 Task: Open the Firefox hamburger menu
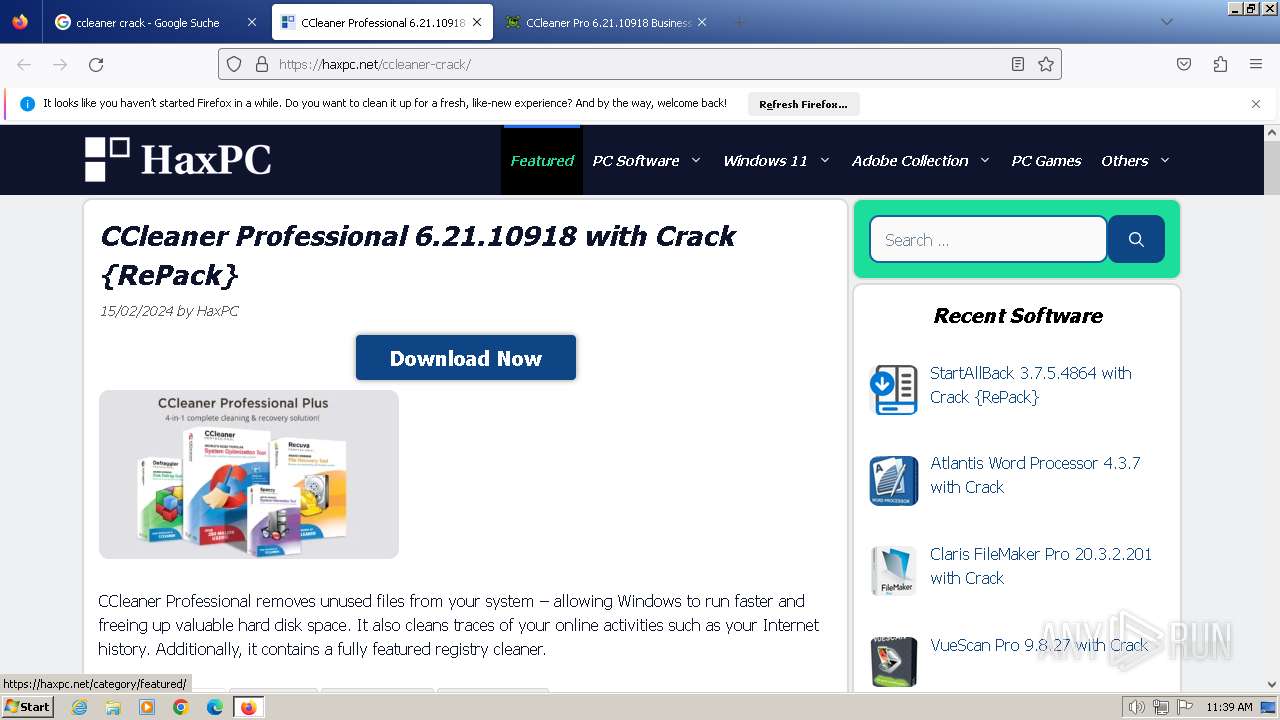point(1256,64)
